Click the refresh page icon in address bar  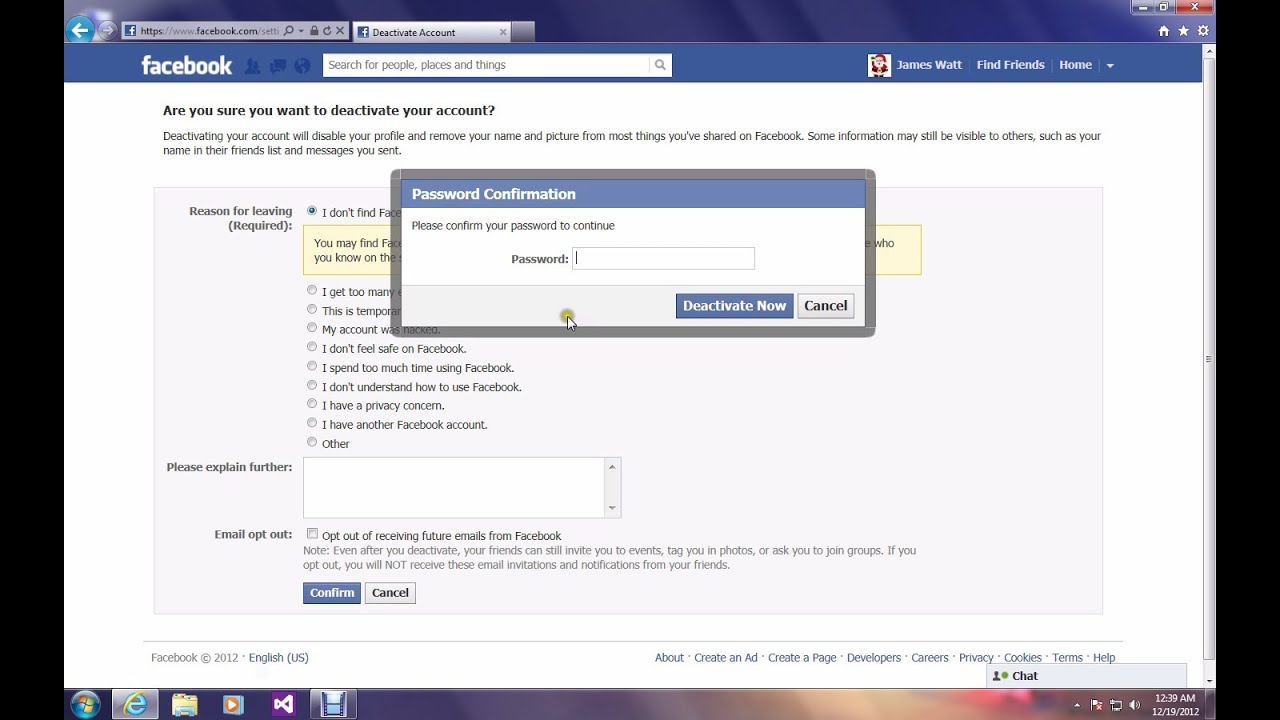click(x=326, y=31)
